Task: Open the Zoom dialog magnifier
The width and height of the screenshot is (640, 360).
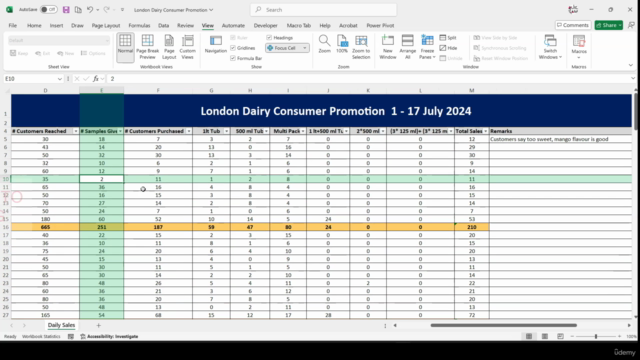Action: (324, 44)
